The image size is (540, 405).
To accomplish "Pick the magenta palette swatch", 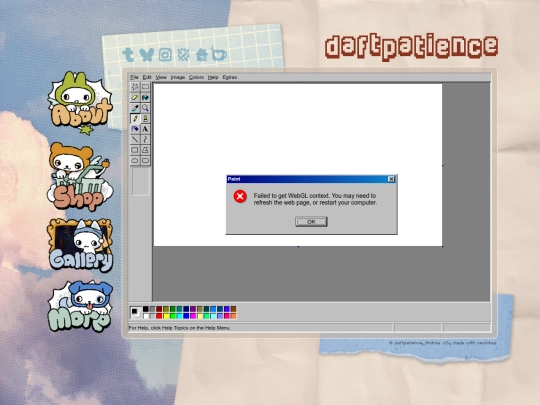I will click(x=193, y=316).
